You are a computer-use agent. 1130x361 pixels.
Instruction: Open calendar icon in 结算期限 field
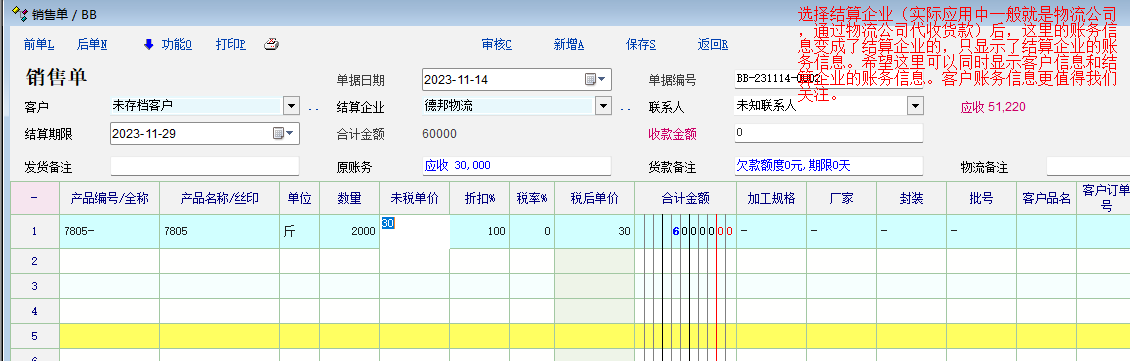[x=282, y=133]
